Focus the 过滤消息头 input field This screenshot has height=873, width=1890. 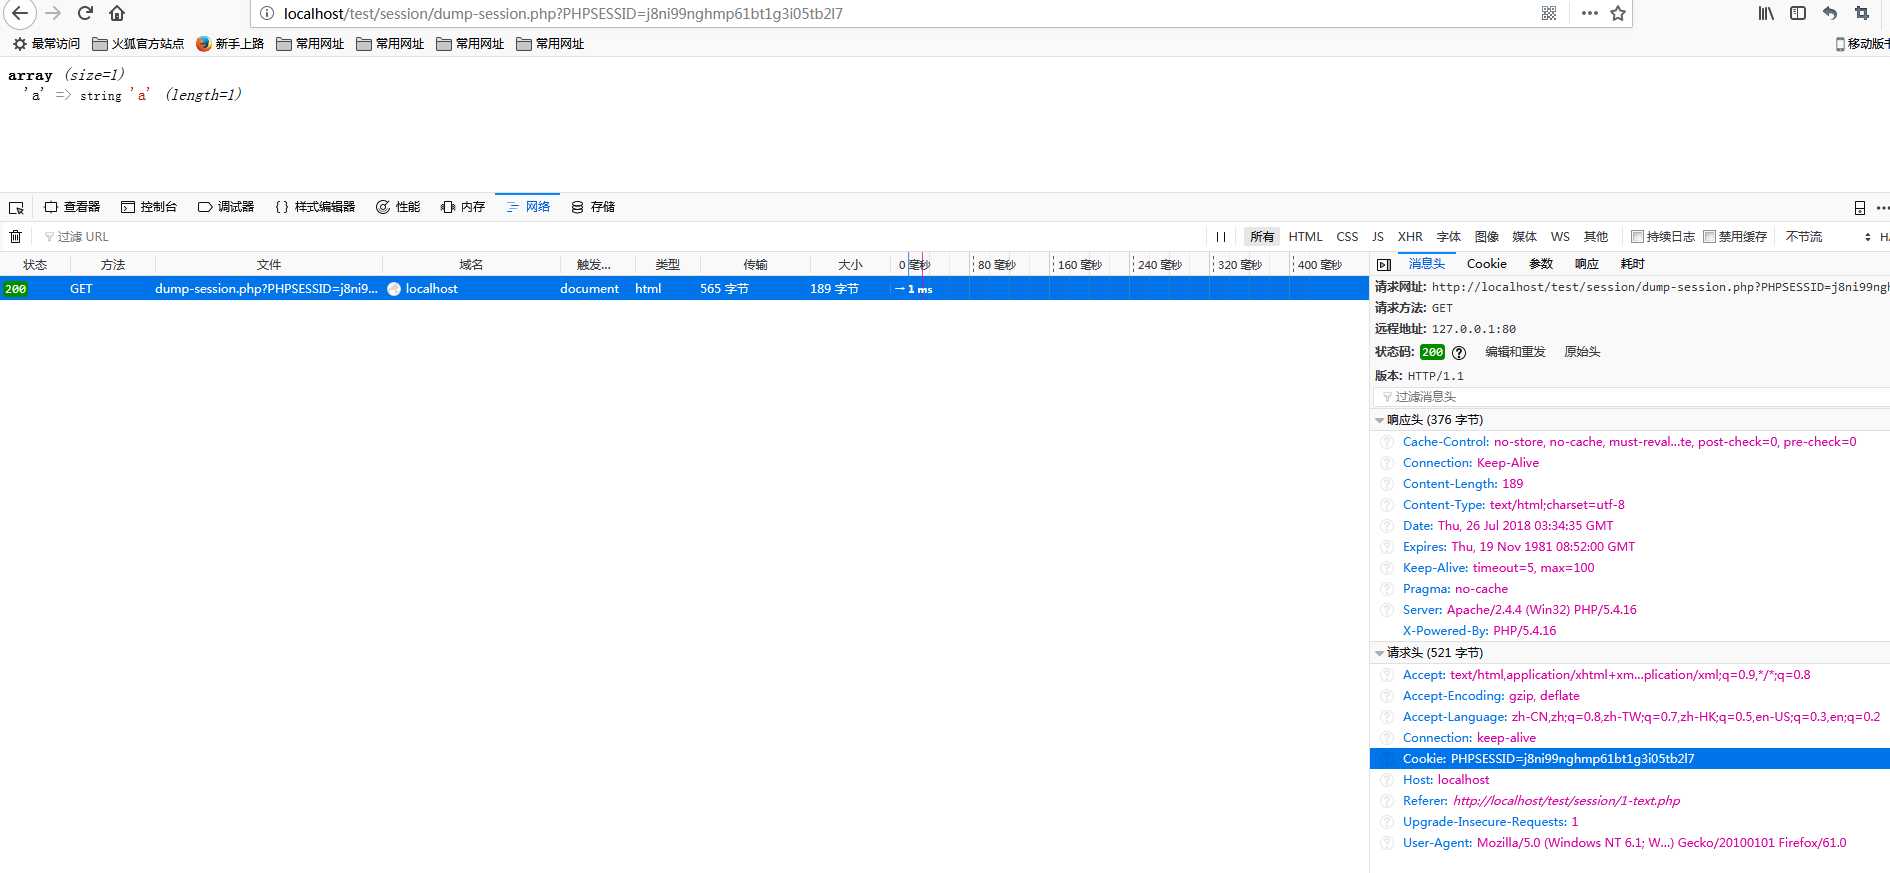coord(1633,397)
